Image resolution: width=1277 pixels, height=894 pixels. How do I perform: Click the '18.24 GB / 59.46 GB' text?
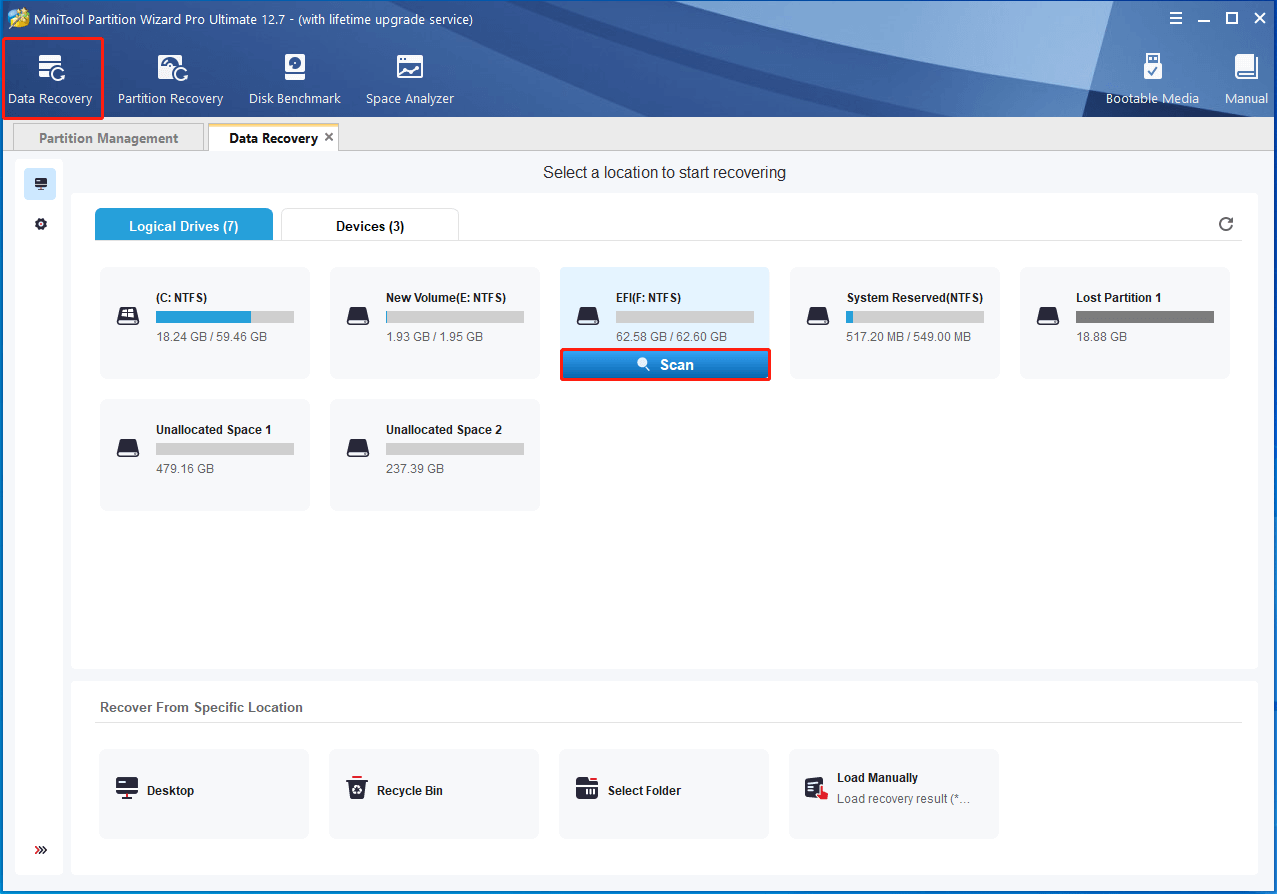click(x=211, y=337)
